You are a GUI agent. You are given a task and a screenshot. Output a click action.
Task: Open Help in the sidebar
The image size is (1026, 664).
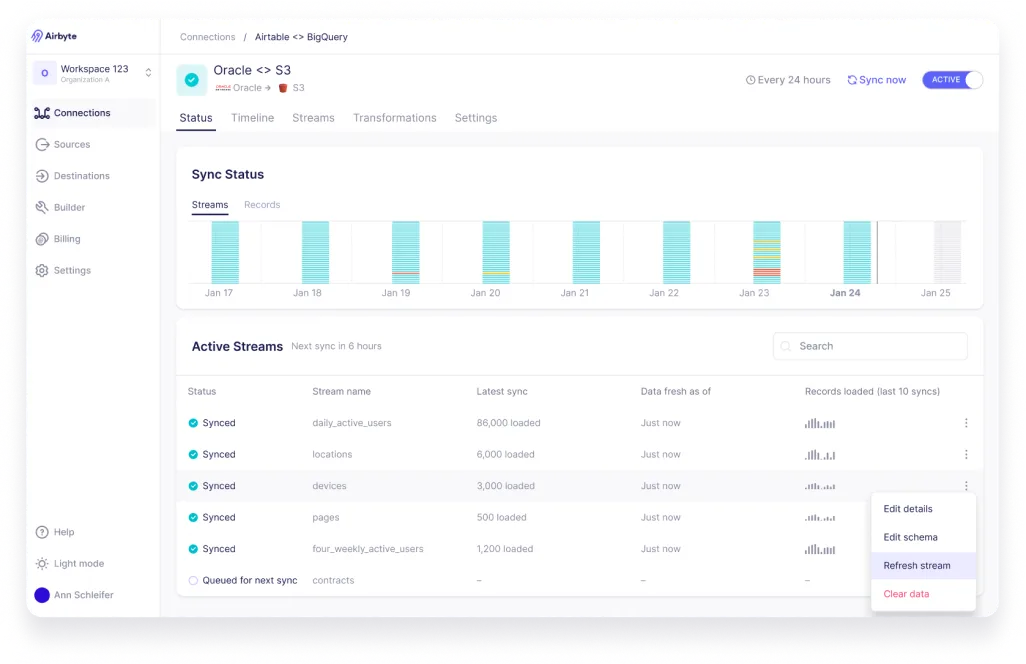(x=55, y=532)
